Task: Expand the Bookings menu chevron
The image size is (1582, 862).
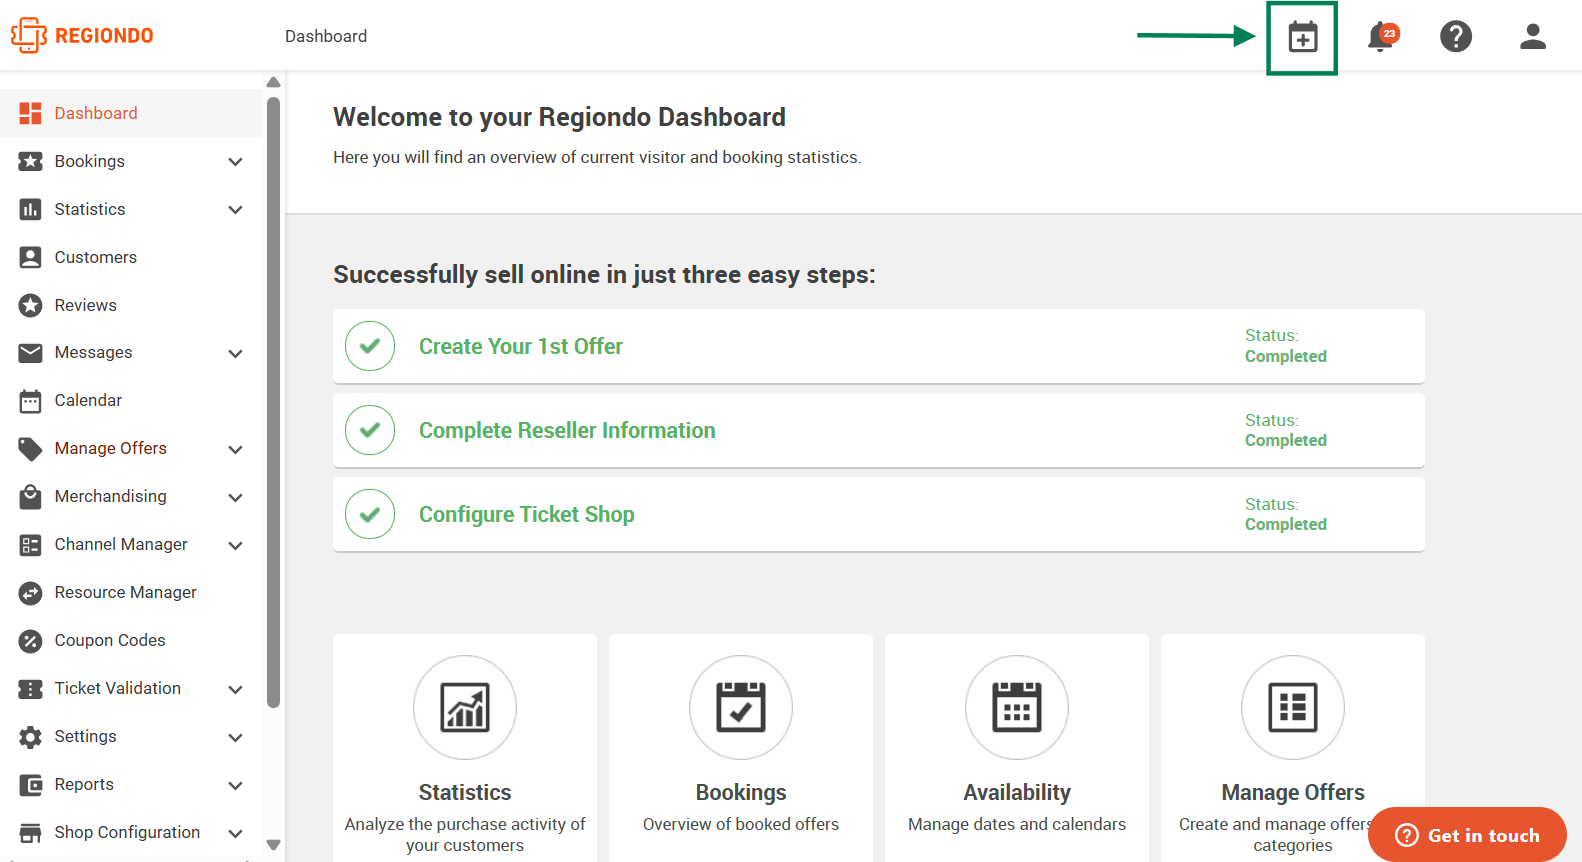Action: click(x=236, y=162)
